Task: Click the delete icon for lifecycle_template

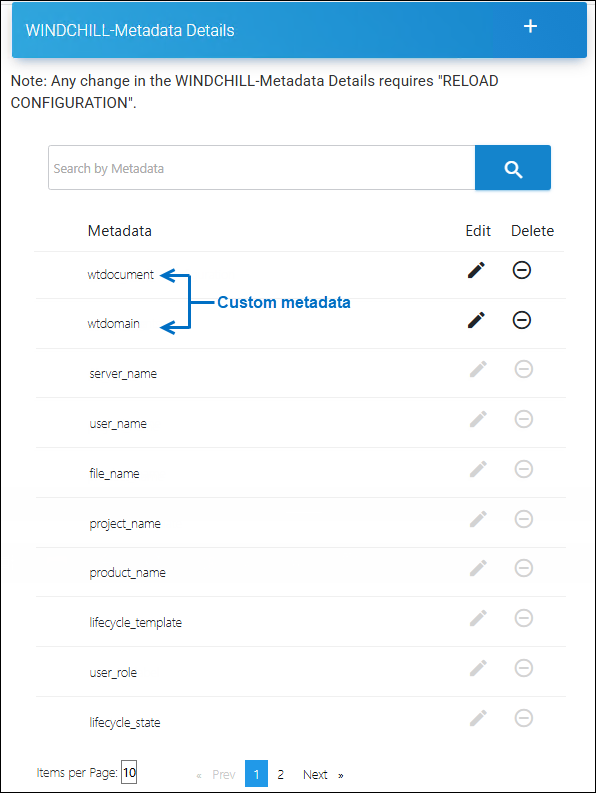Action: coord(524,618)
